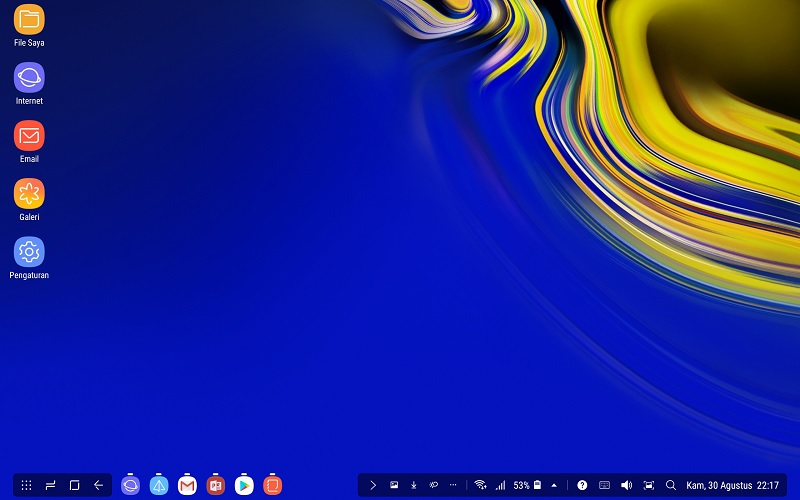Show more notifications via three-dots icon
The width and height of the screenshot is (800, 500).
pos(453,485)
